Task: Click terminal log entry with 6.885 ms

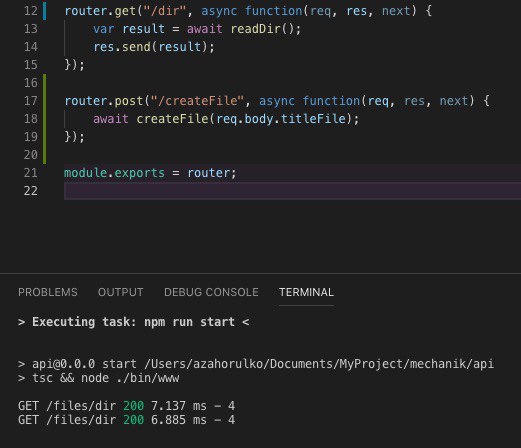Action: click(126, 420)
